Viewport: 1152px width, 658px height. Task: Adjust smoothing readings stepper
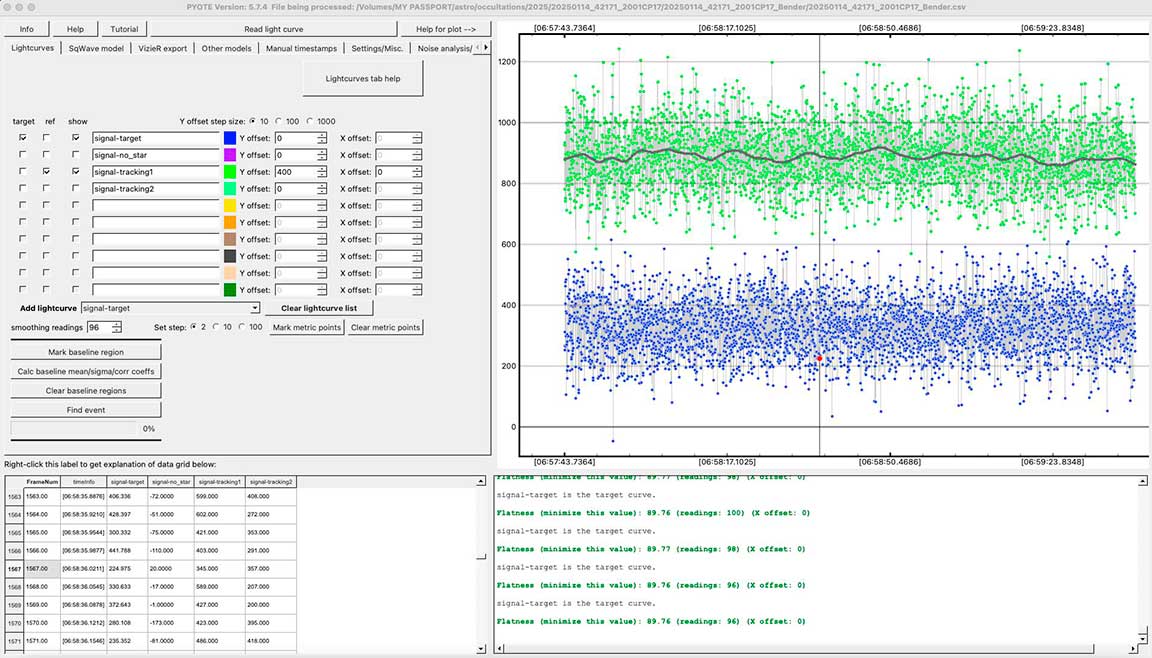(116, 328)
